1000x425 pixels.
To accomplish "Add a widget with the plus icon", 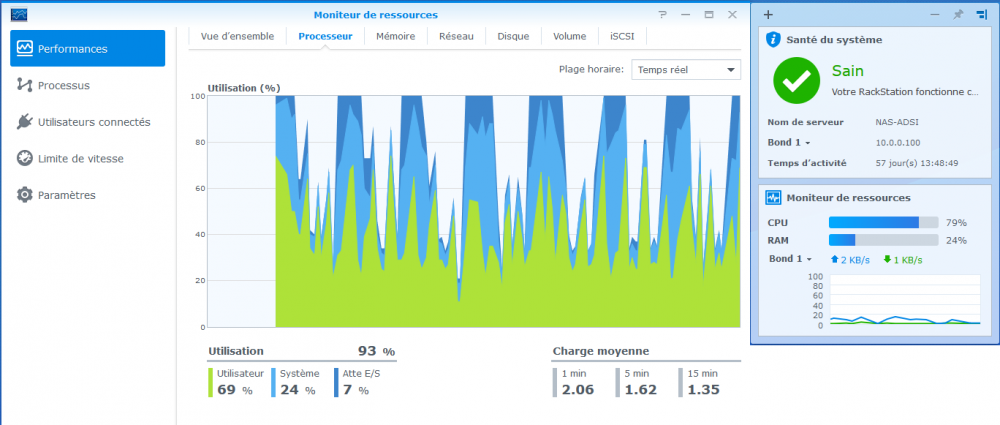I will (x=768, y=15).
